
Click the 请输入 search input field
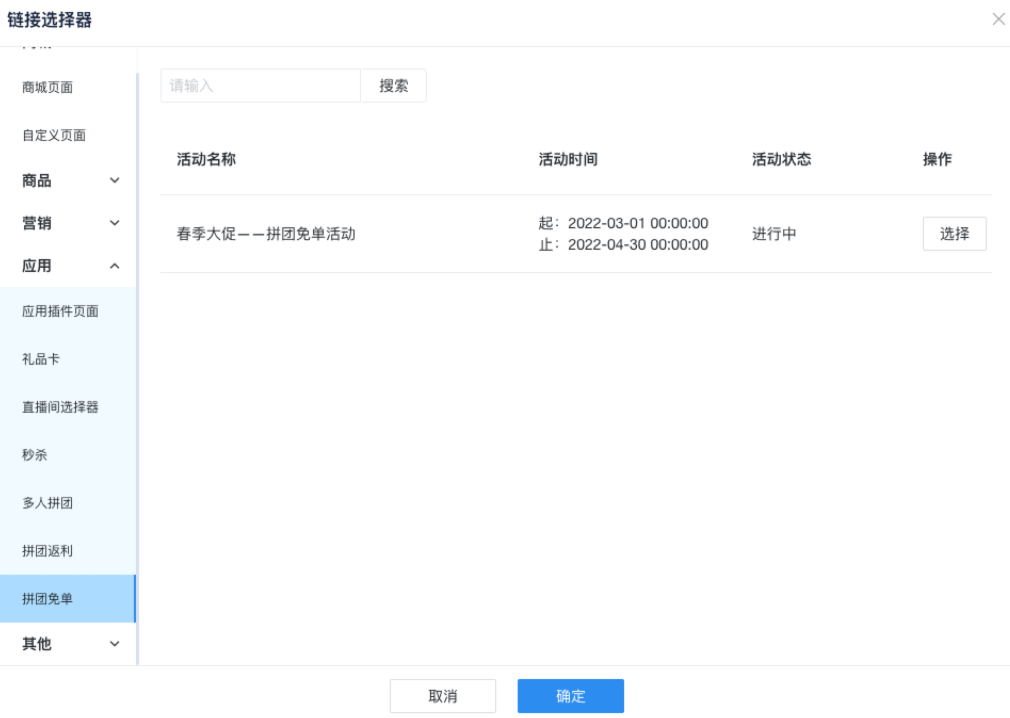coord(260,86)
